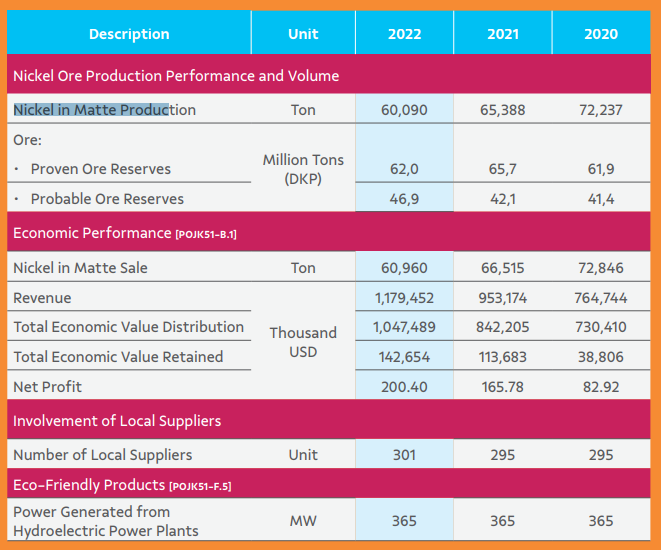The image size is (661, 550).
Task: Click the Description column header
Action: click(x=129, y=34)
